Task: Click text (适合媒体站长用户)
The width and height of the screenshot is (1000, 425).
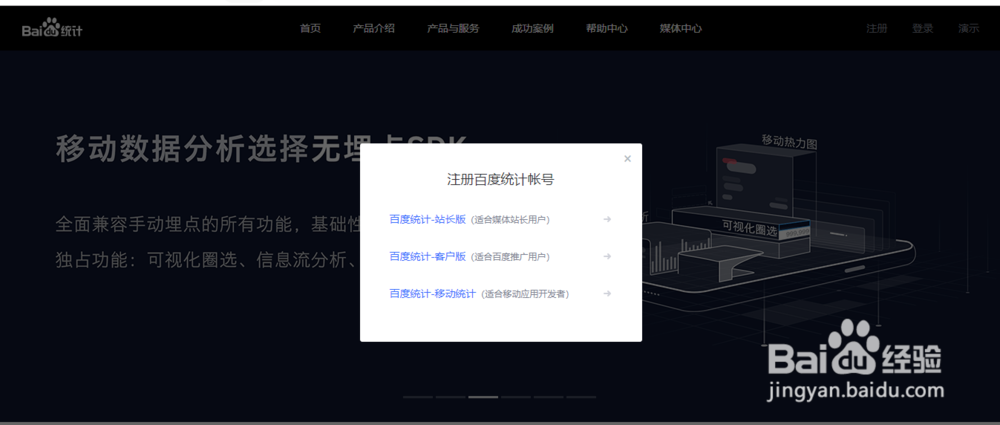Action: pyautogui.click(x=510, y=220)
